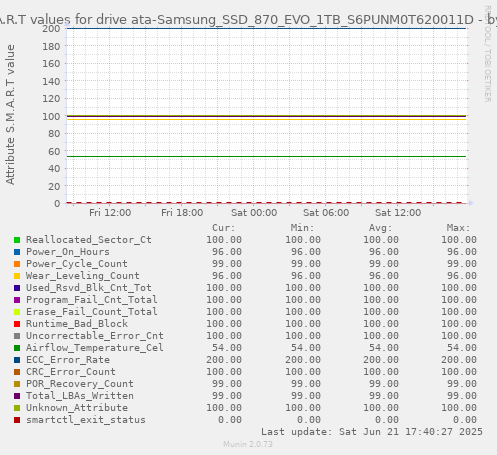Click the Uncorrectable_Error_Cnt gray swatch
This screenshot has height=455, width=497.
[x=17, y=336]
